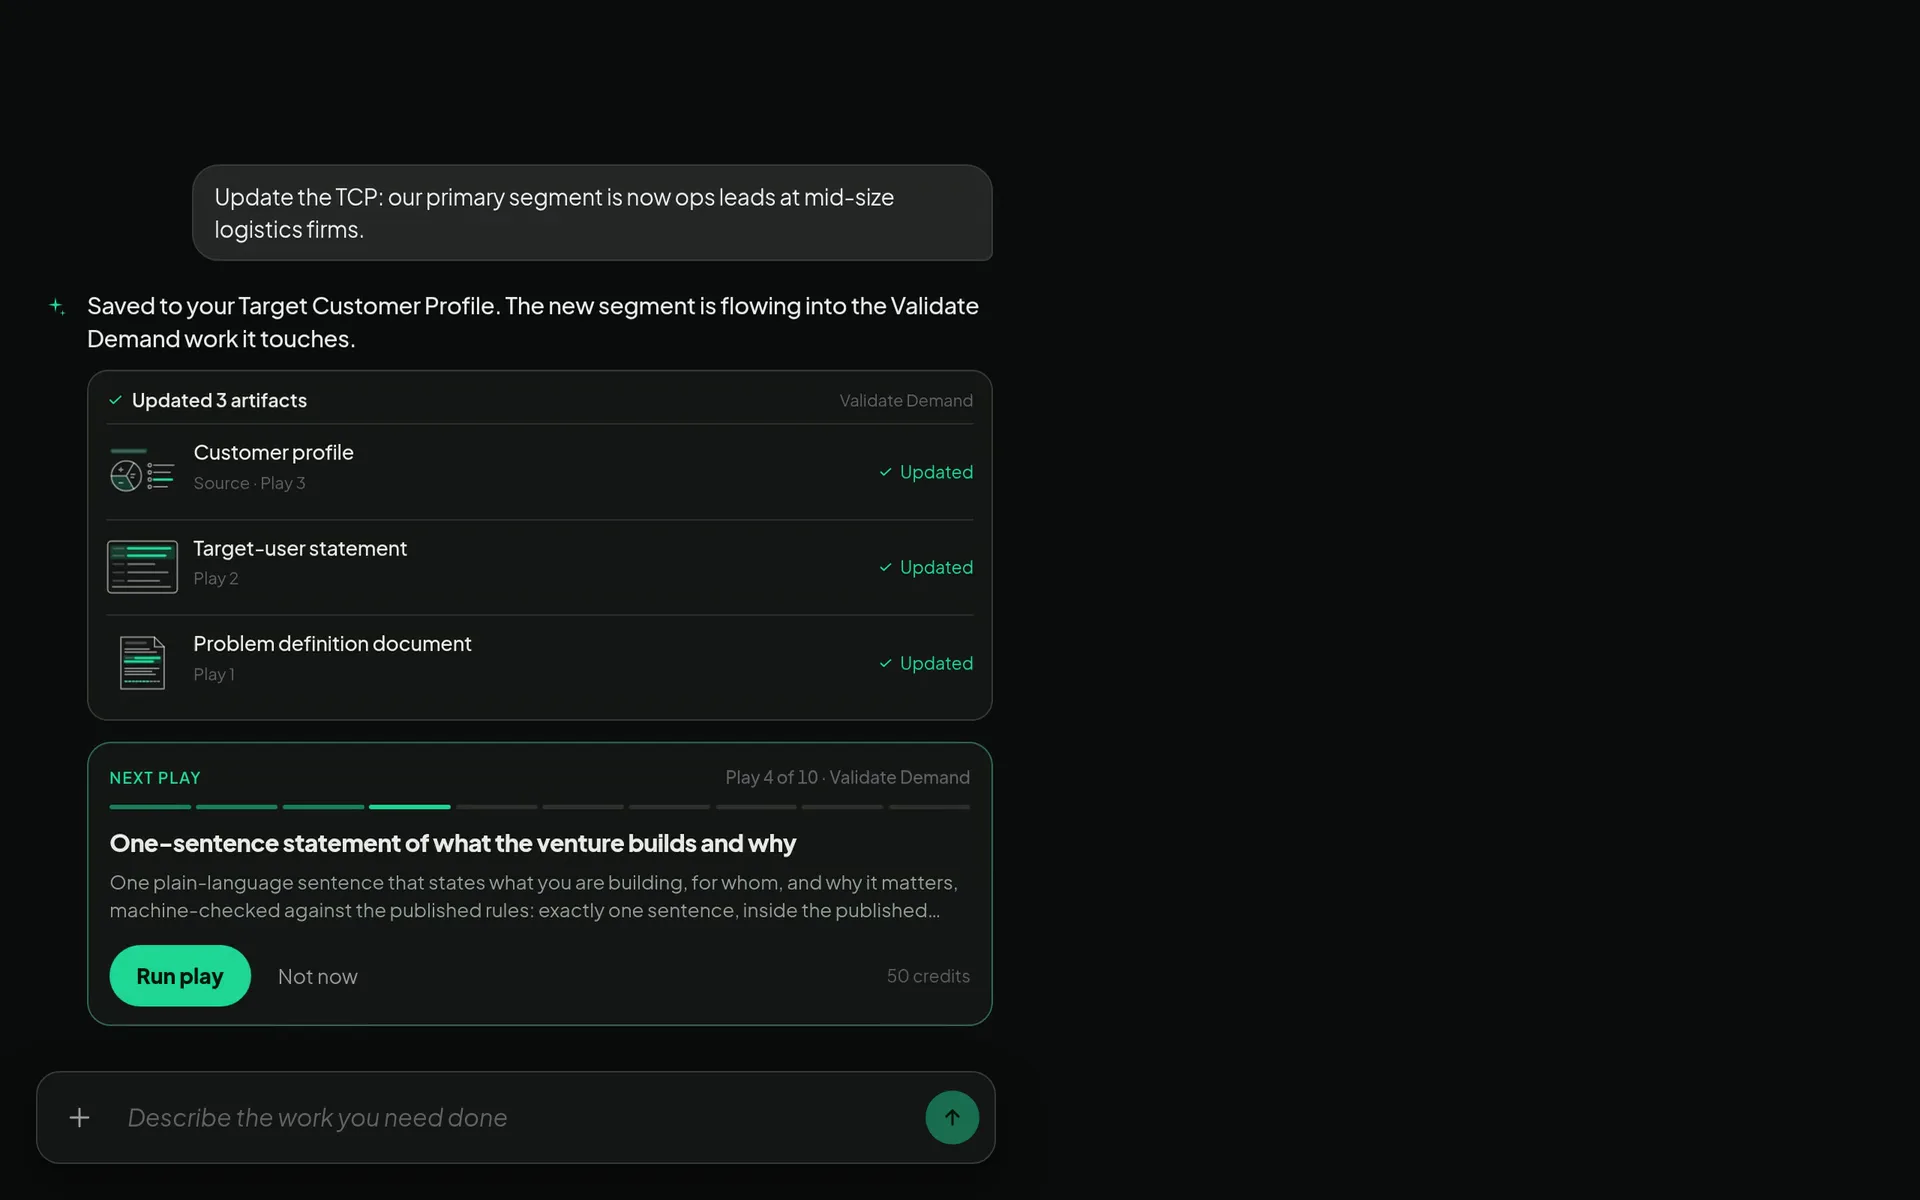Click the Updated status on the Customer profile row

point(925,472)
